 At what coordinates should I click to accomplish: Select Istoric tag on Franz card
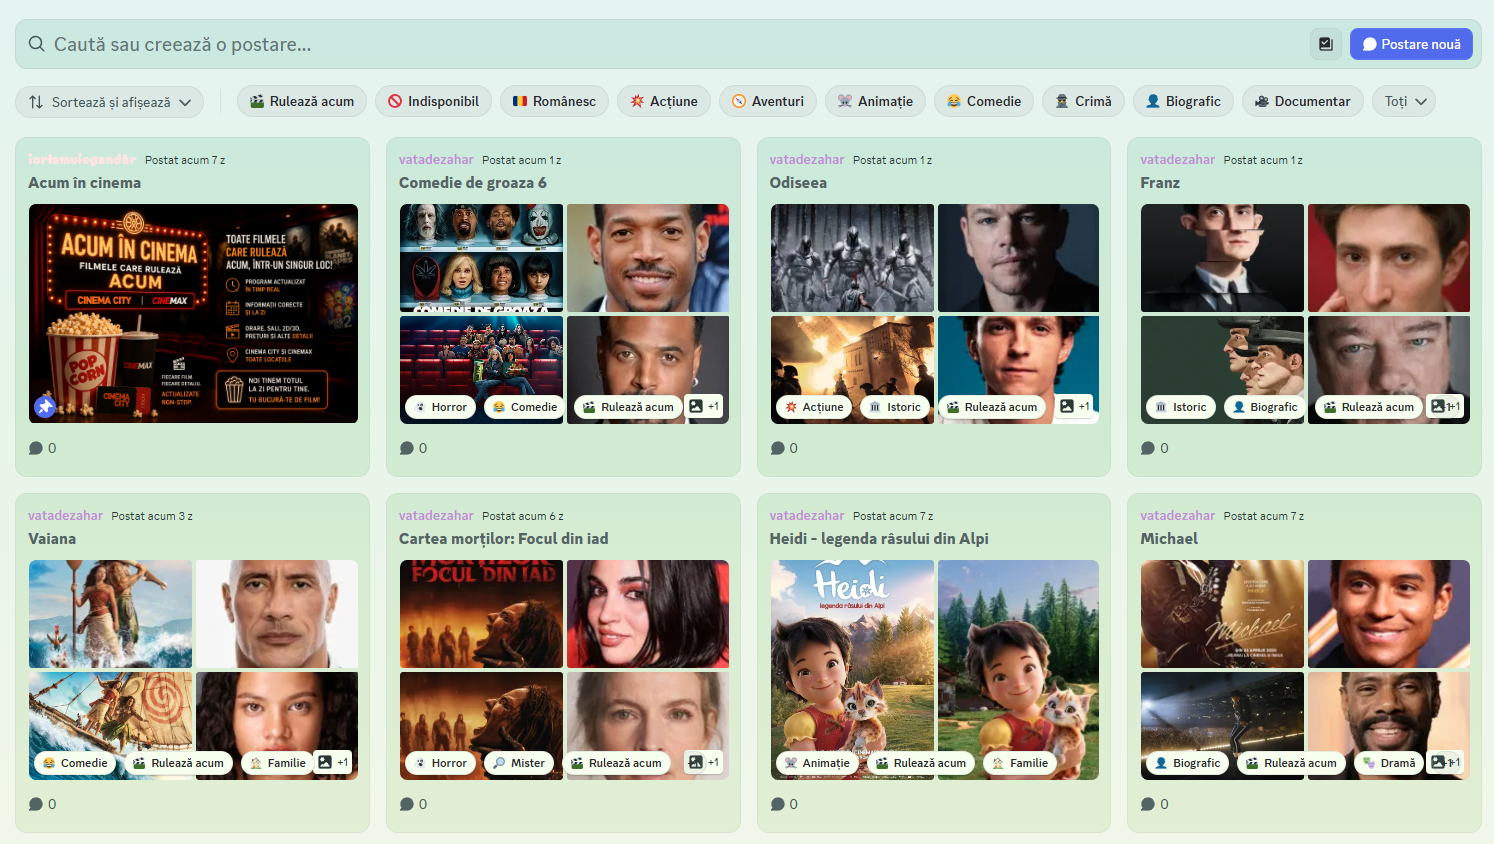point(1181,407)
